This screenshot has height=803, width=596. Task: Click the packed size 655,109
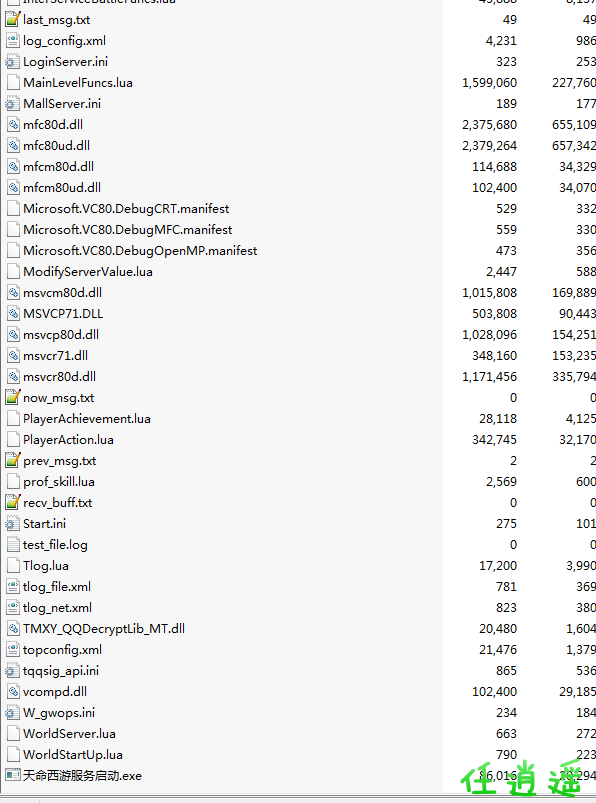pyautogui.click(x=574, y=124)
